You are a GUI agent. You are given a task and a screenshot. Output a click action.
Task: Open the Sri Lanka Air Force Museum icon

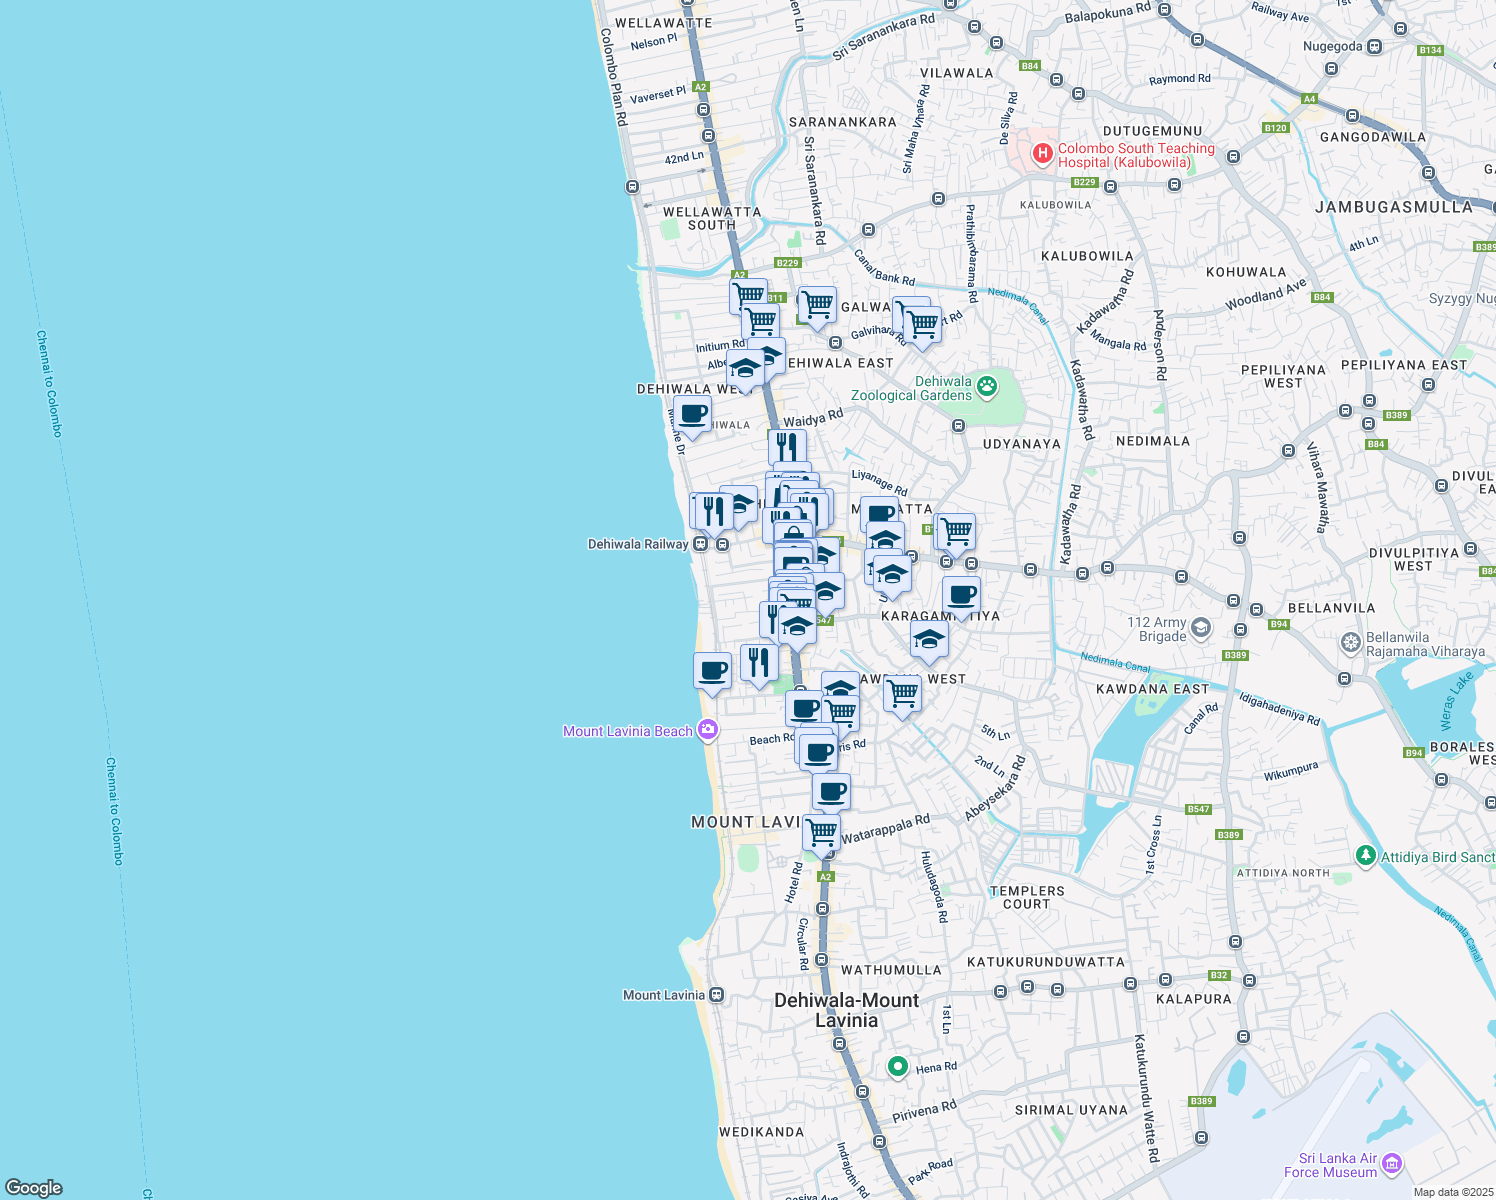click(x=1392, y=1165)
